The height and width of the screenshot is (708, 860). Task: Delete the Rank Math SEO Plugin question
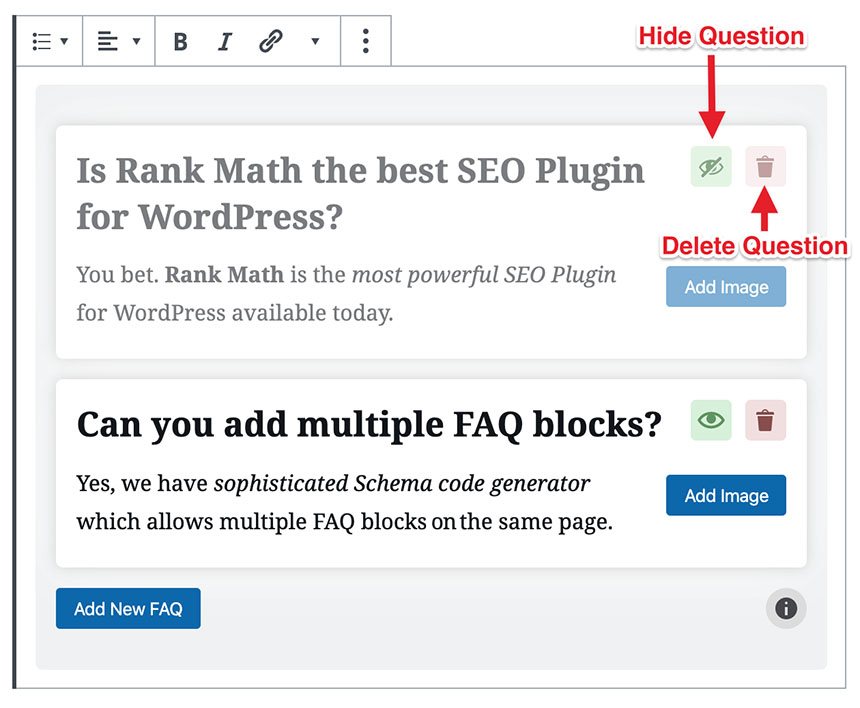pos(765,166)
